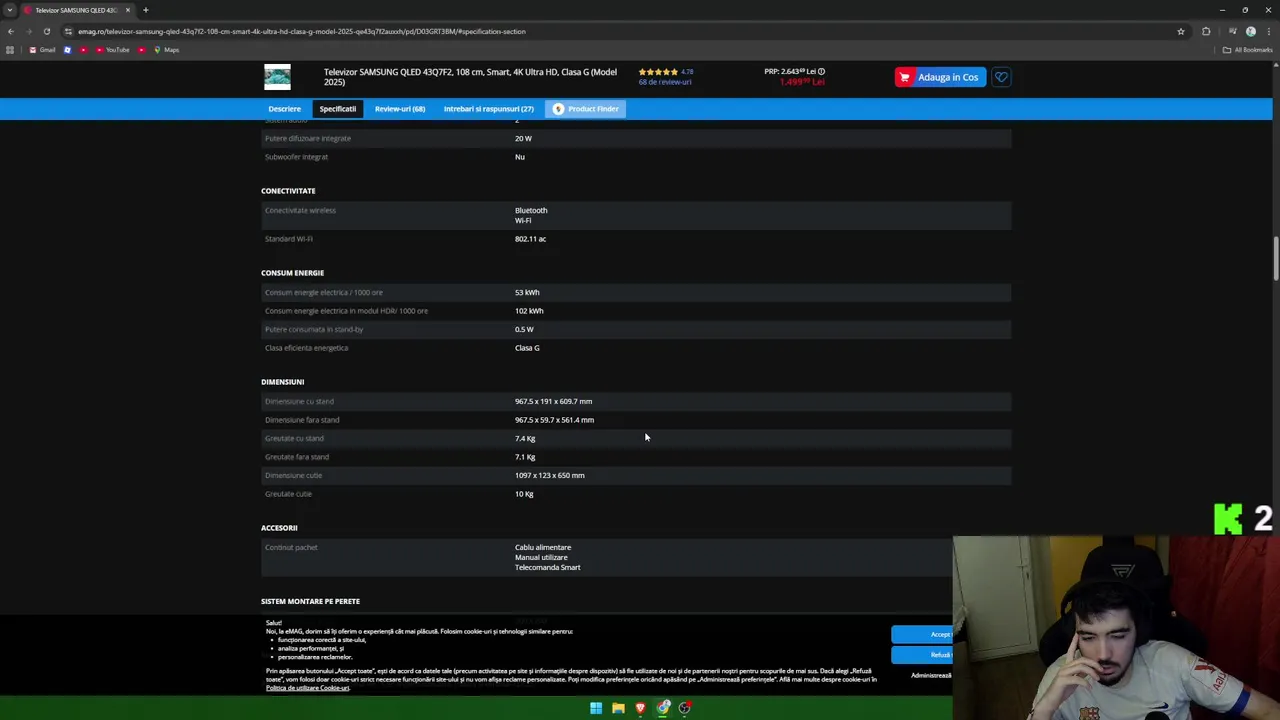Open Brave browser from taskbar
This screenshot has width=1280, height=720.
[x=640, y=708]
